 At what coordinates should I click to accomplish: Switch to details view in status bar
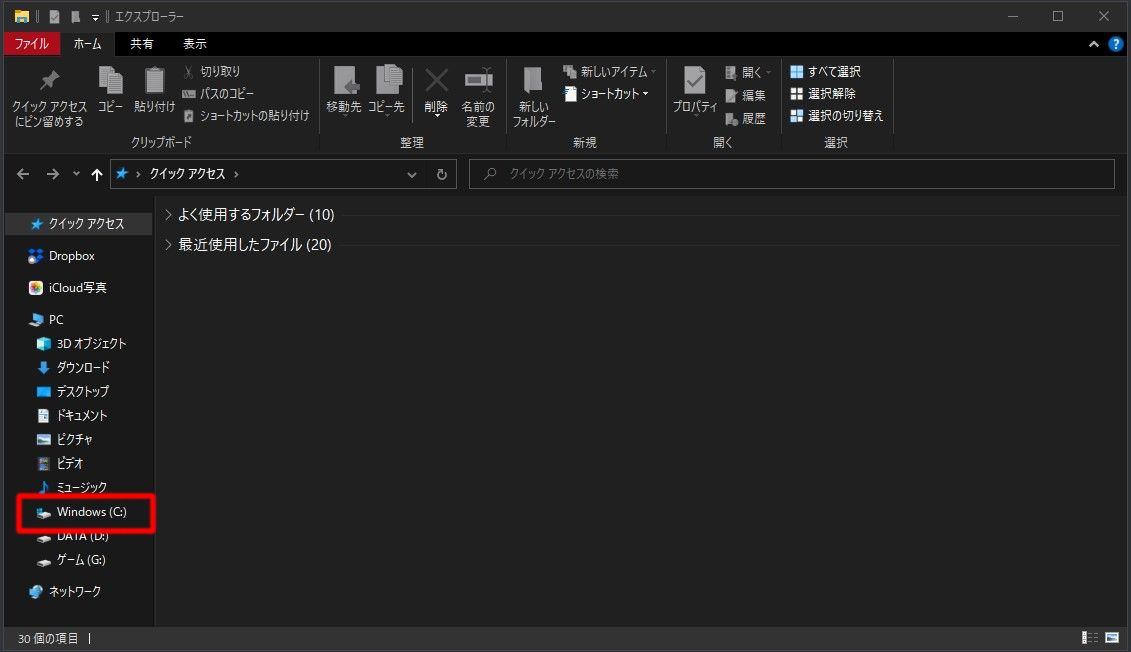coord(1090,637)
